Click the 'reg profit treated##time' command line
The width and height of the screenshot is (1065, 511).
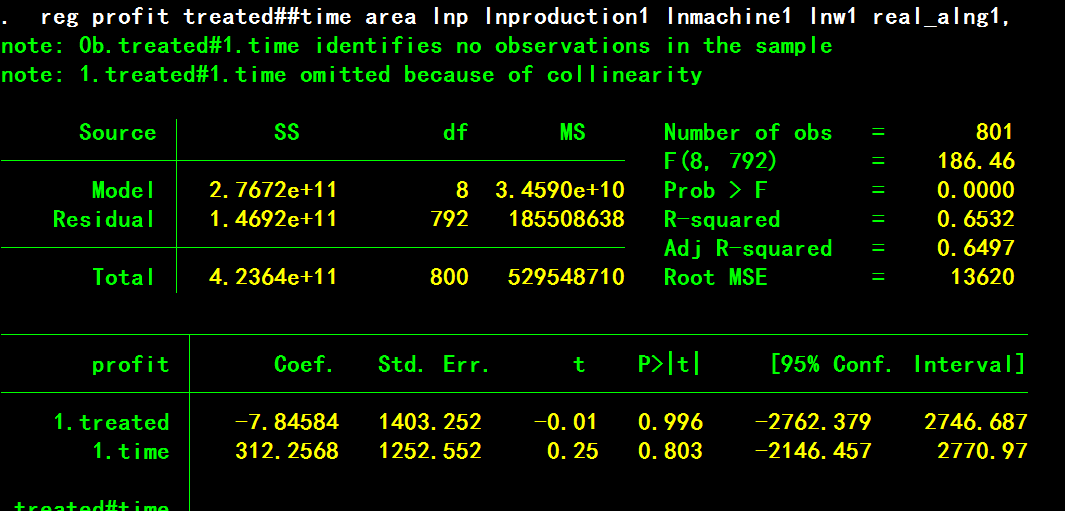pyautogui.click(x=506, y=17)
